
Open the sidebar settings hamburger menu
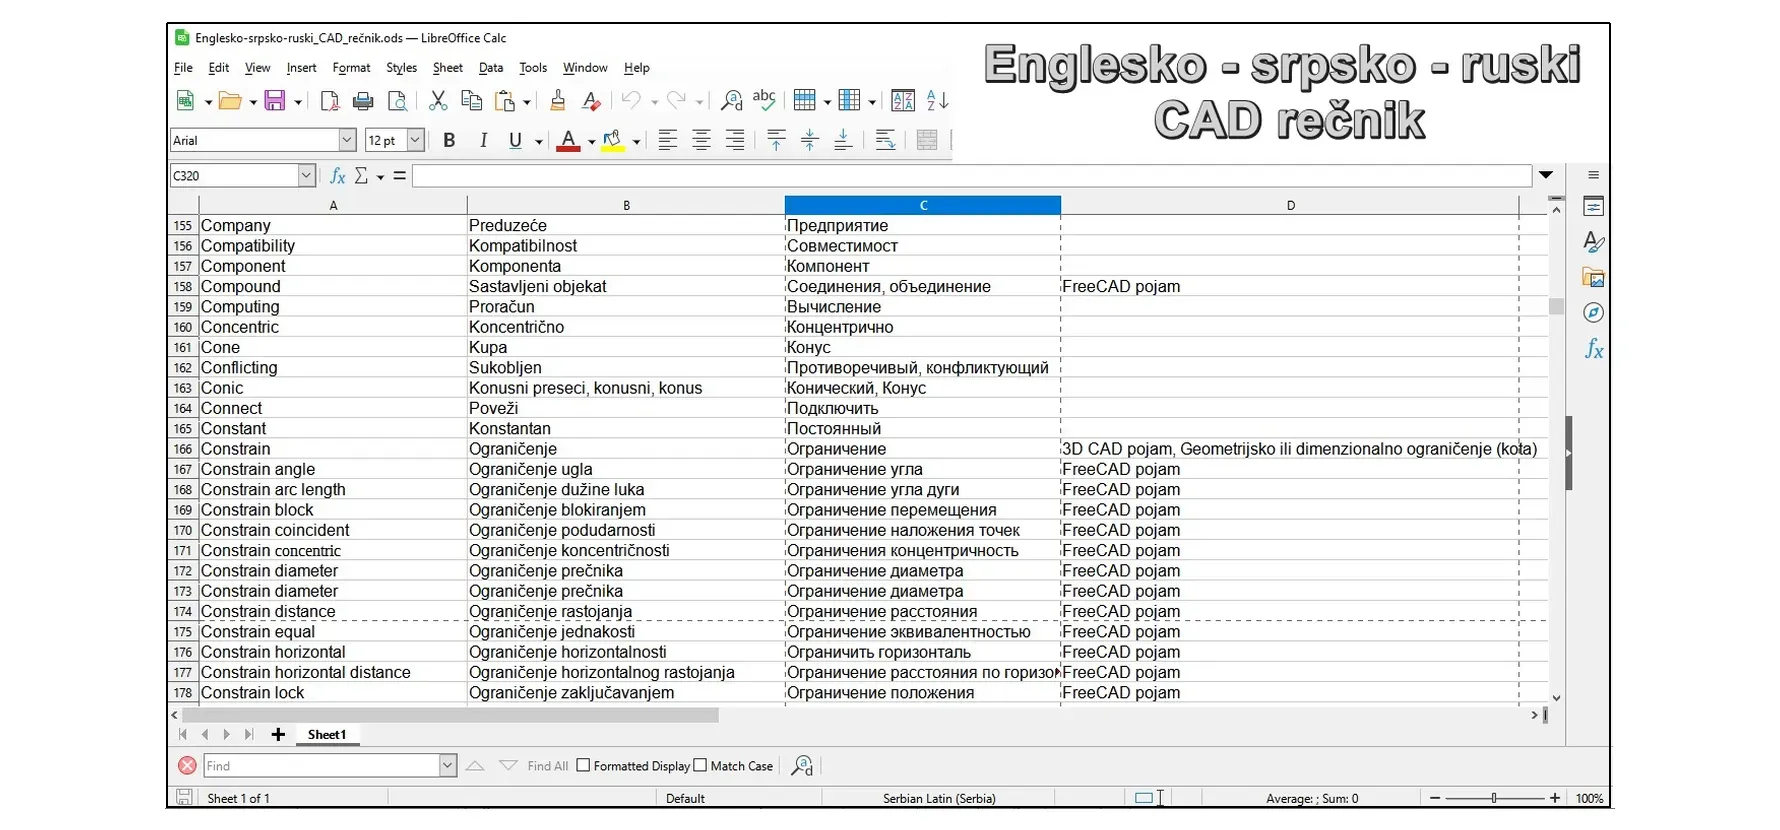click(1593, 175)
